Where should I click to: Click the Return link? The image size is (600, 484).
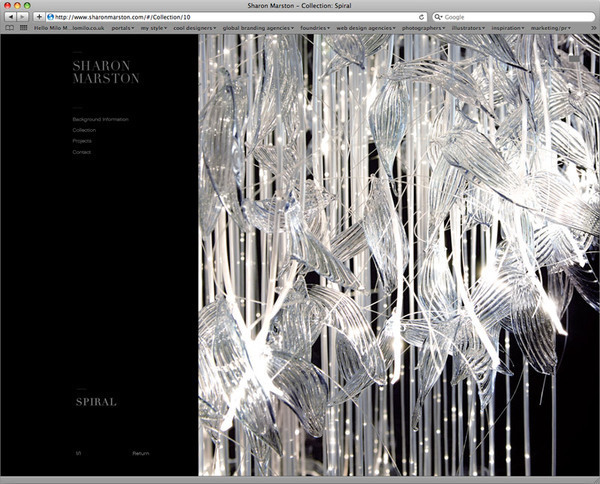[141, 453]
